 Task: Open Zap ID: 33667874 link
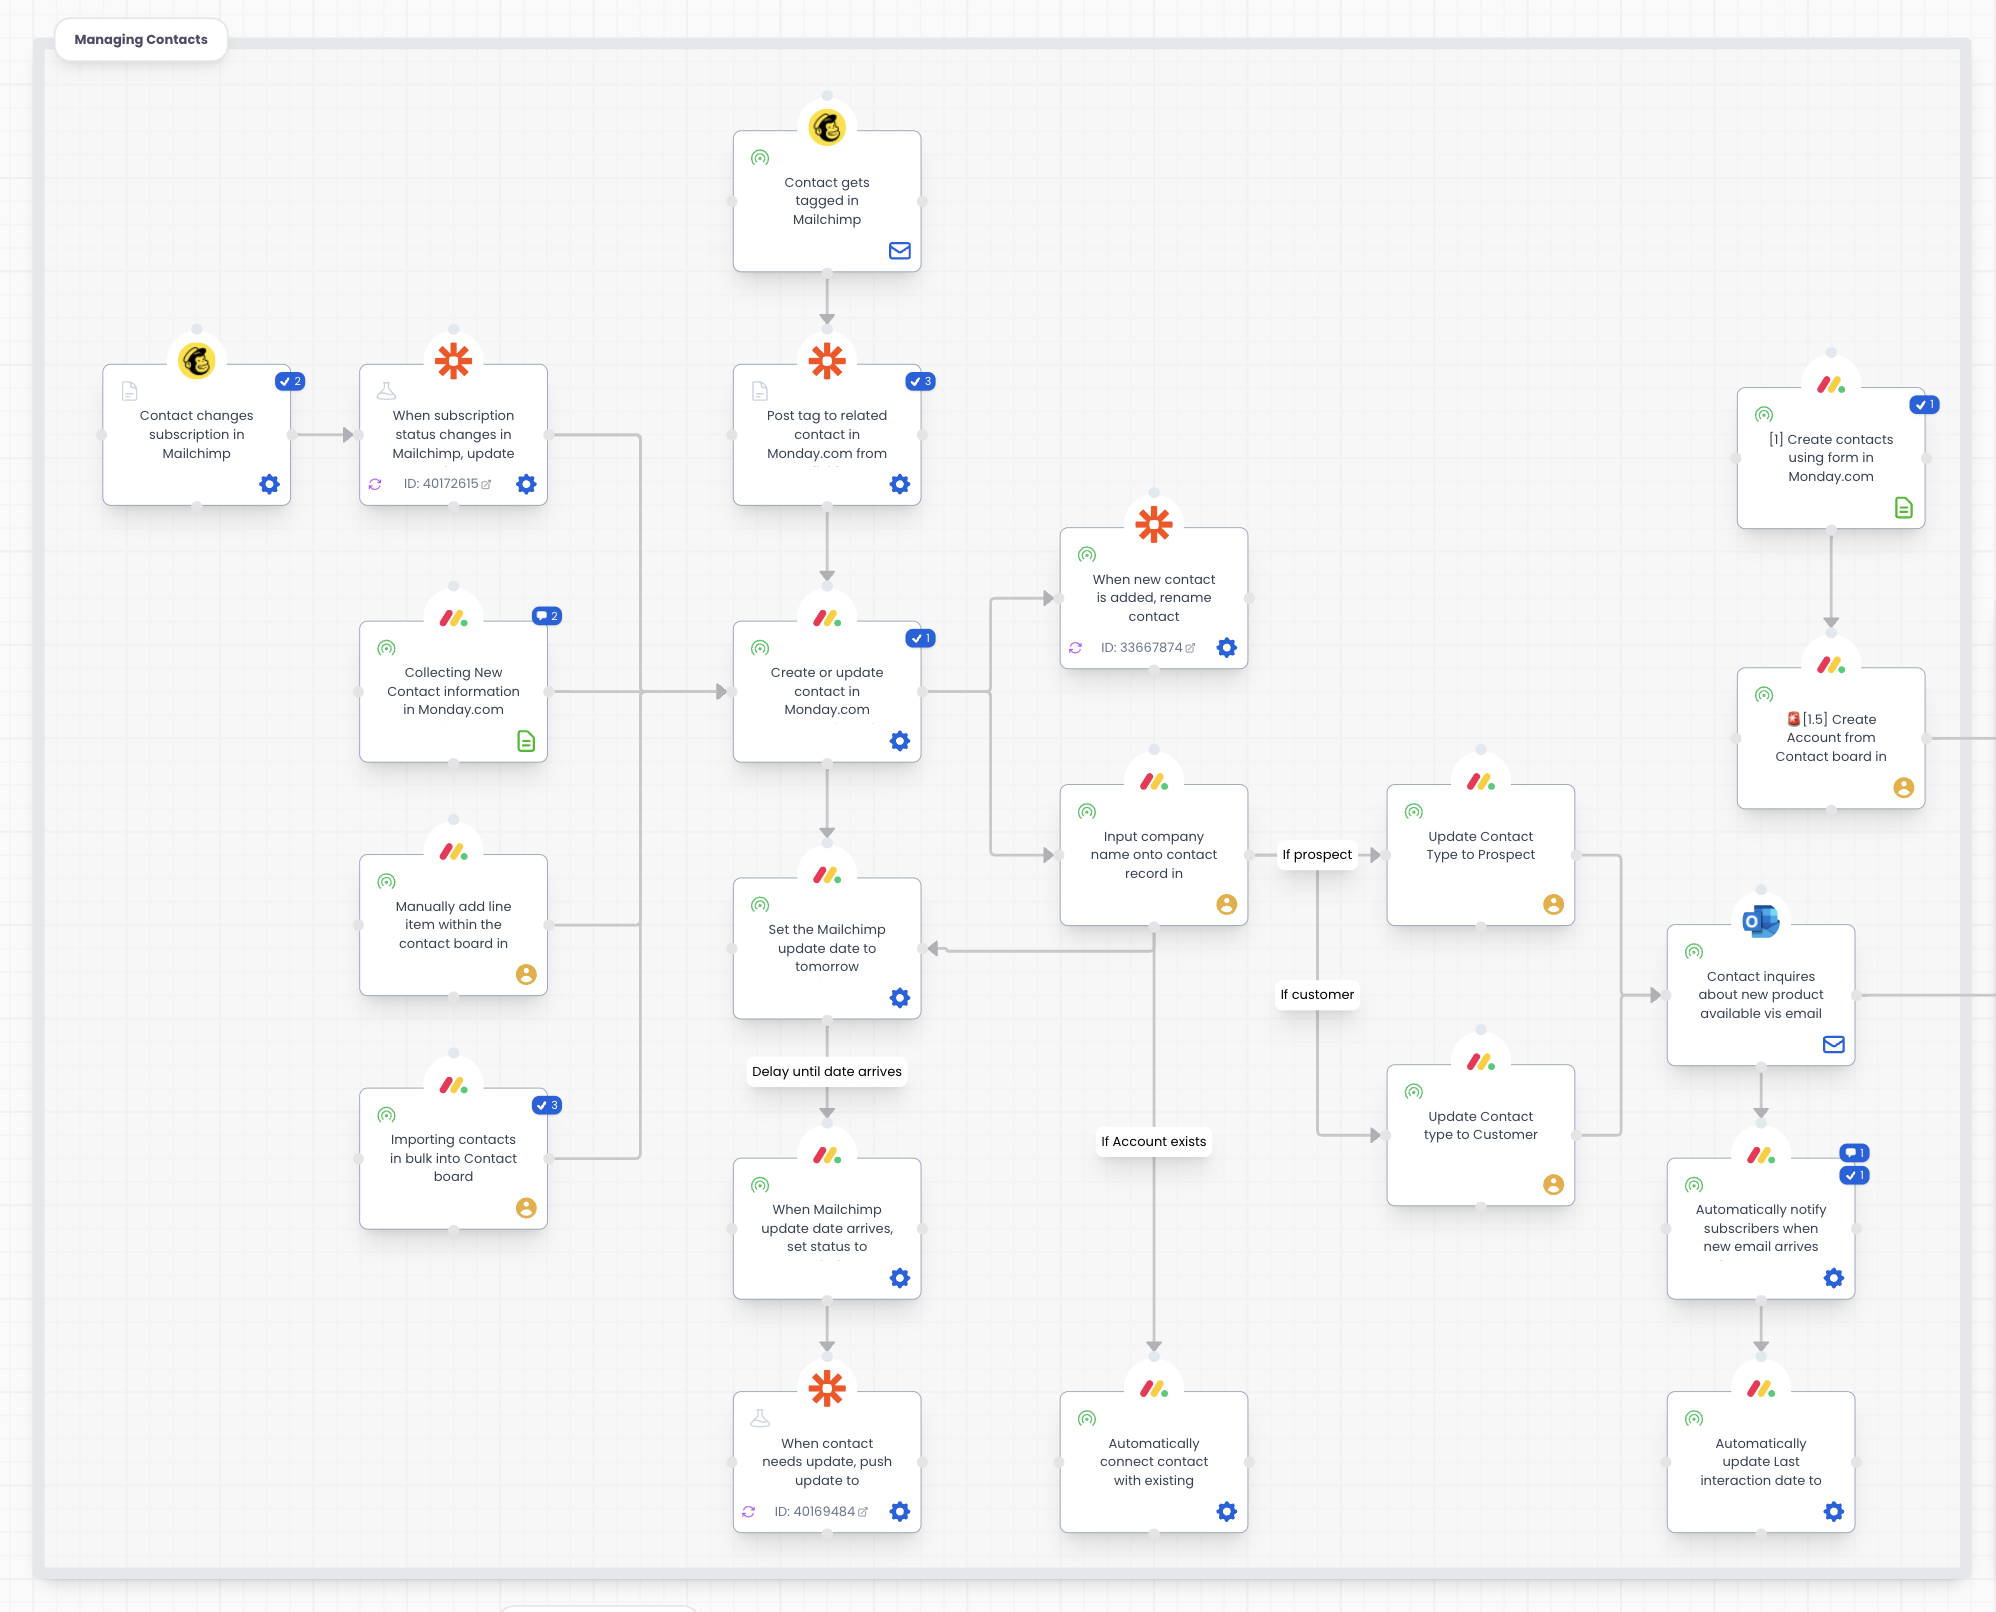pyautogui.click(x=1148, y=648)
